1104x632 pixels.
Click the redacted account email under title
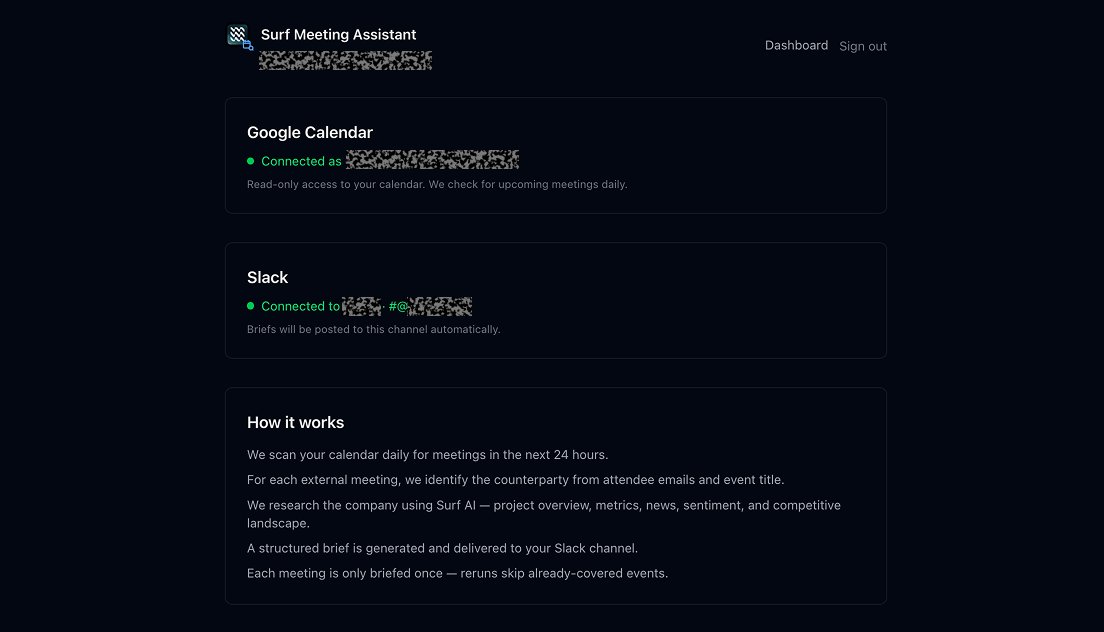(345, 61)
